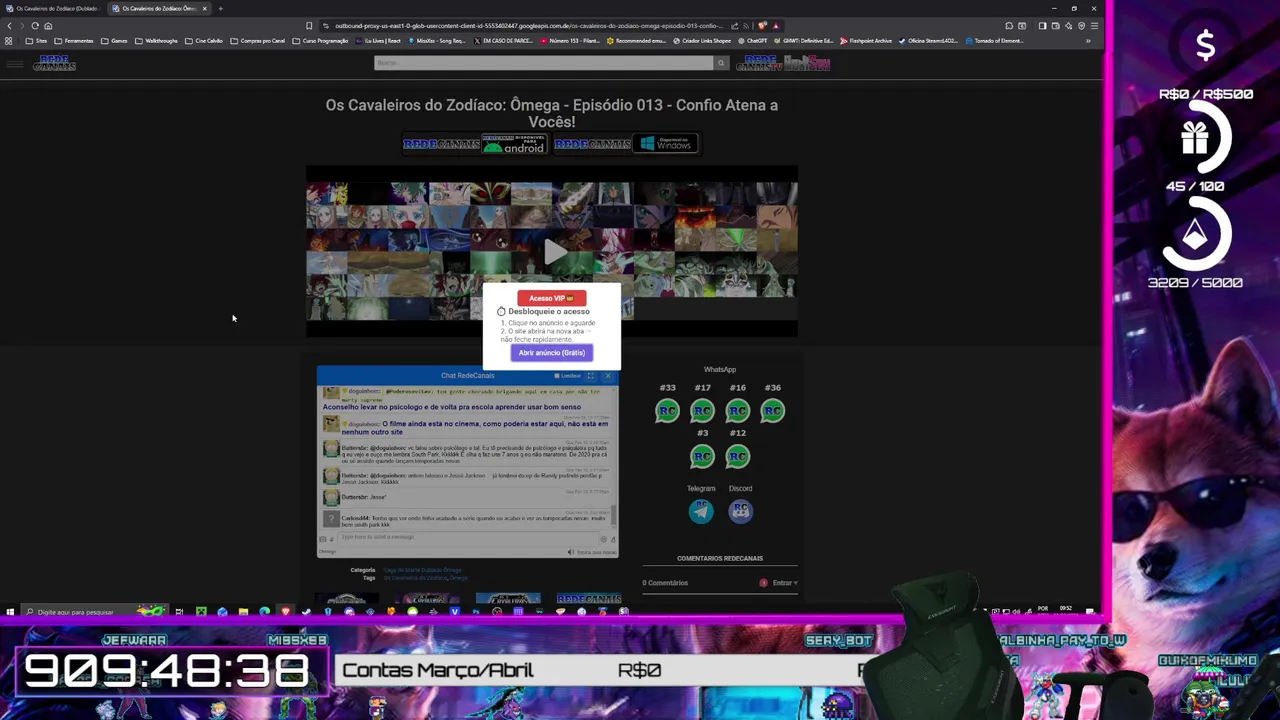Open WhatsApp group #12
This screenshot has height=720, width=1280.
point(737,456)
